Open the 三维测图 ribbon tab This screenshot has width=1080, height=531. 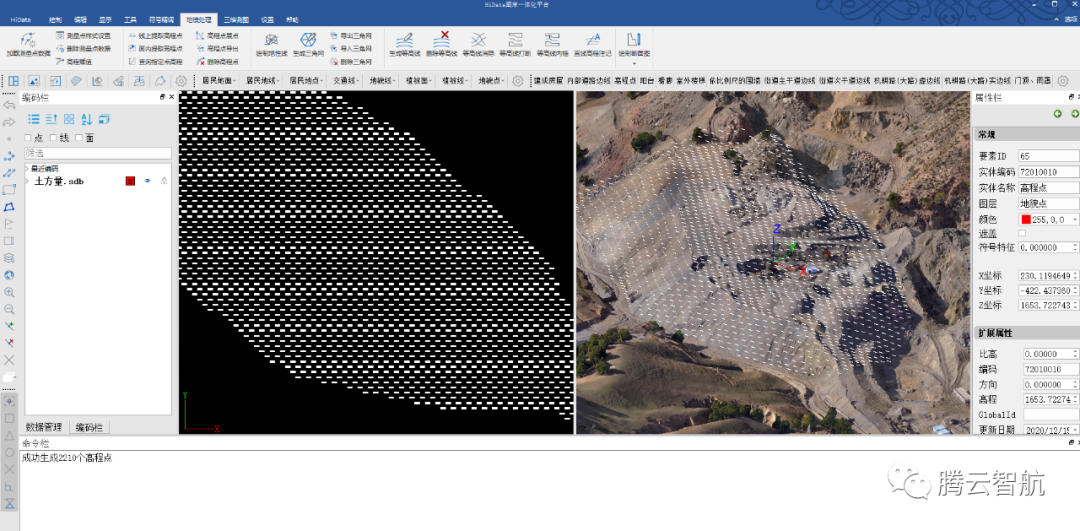pos(237,19)
